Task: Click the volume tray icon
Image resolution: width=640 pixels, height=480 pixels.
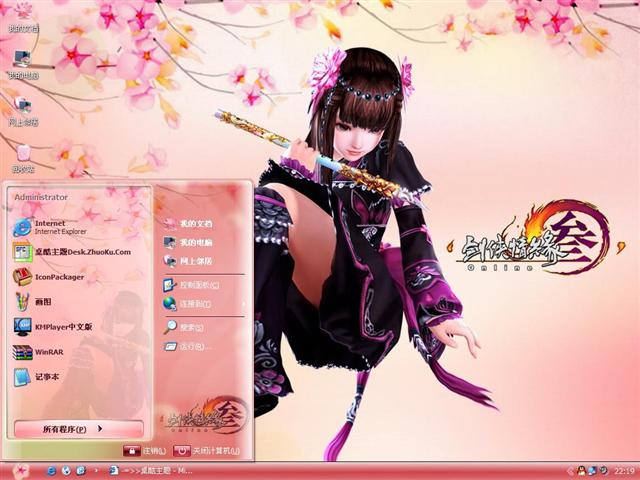Action: 603,471
